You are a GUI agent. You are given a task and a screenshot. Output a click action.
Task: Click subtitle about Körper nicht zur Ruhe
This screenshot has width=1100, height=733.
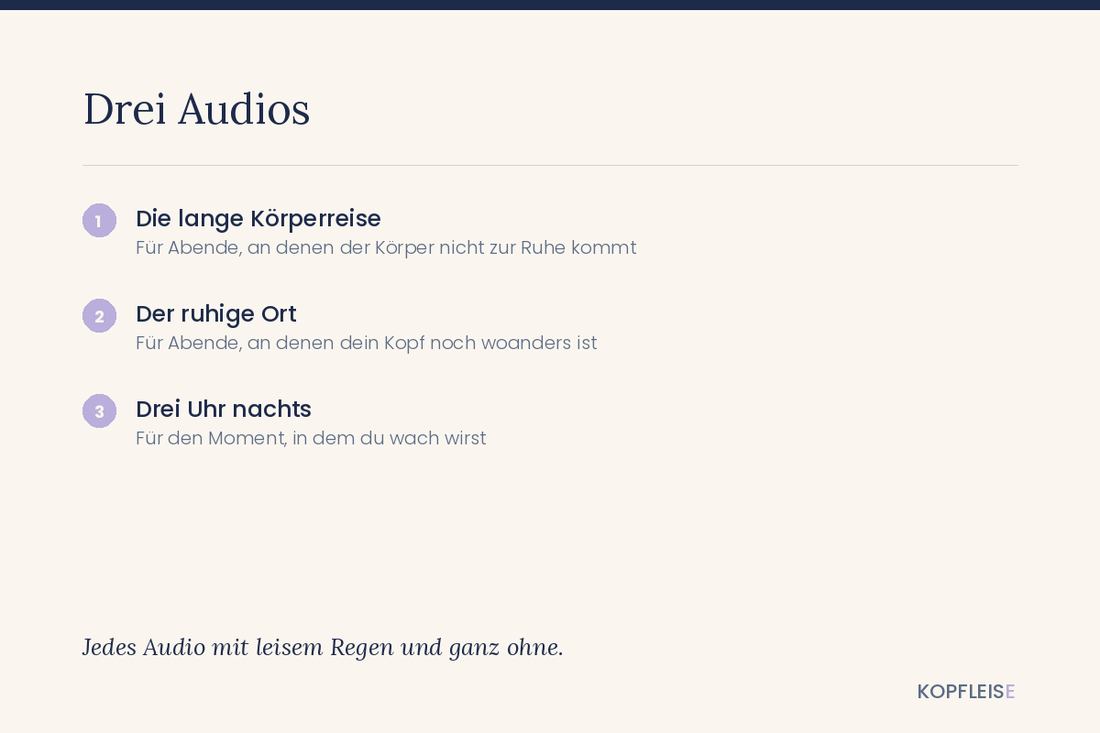[386, 248]
